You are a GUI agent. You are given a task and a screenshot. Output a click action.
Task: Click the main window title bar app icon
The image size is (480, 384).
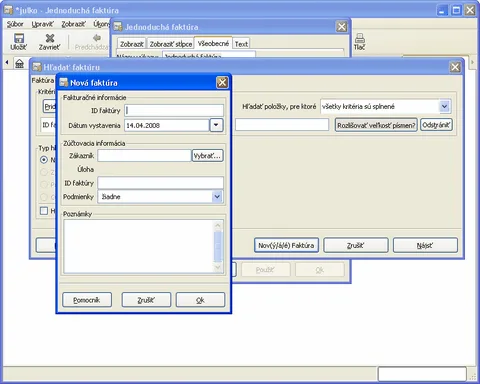pos(8,10)
